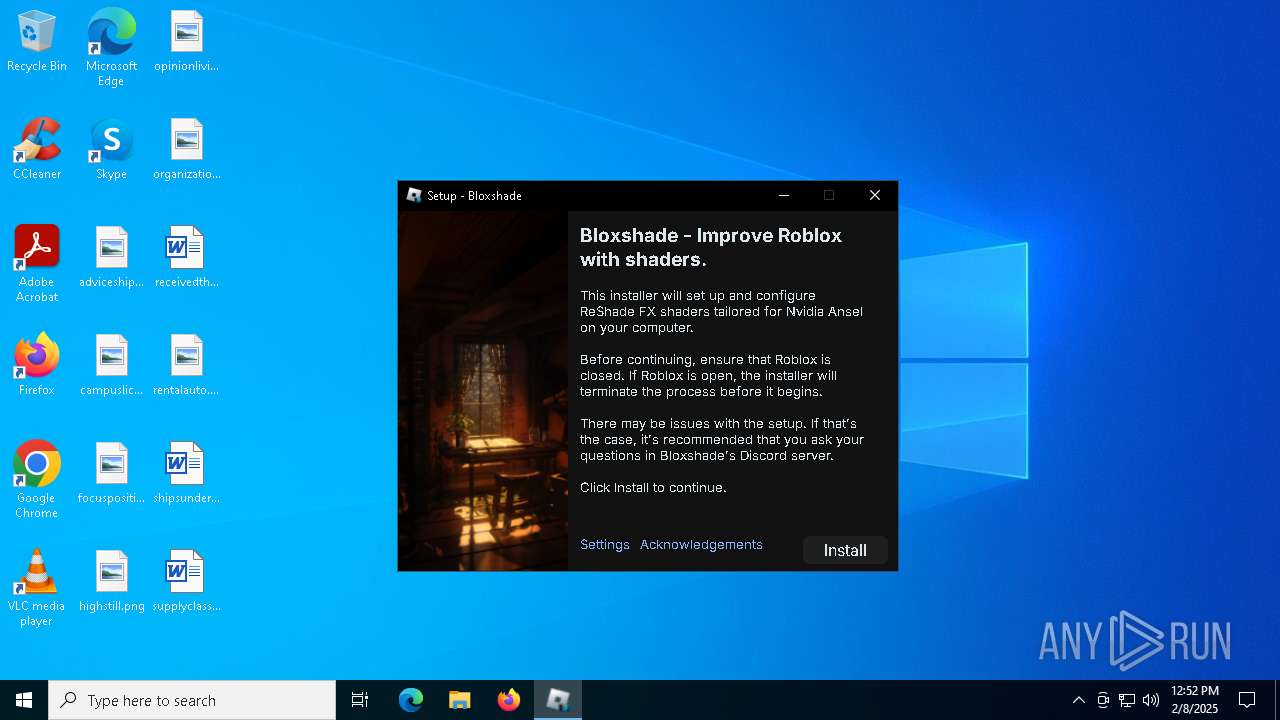Image resolution: width=1280 pixels, height=720 pixels.
Task: Click the Bloxshade icon in the title bar
Action: point(414,195)
